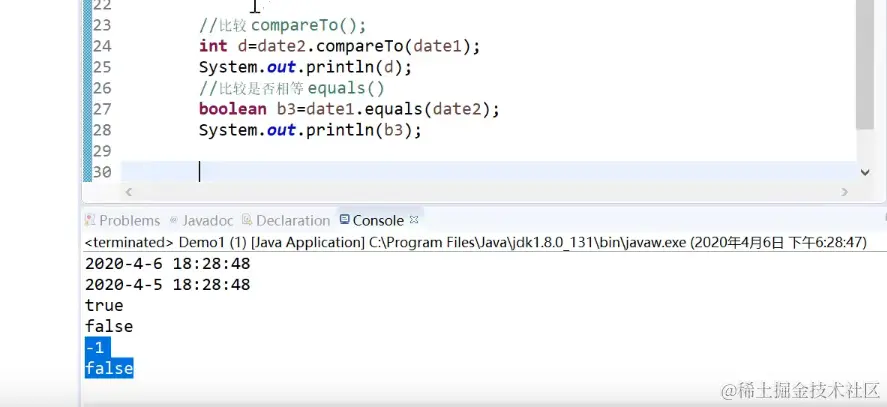Click console output '2020-4-5 18:28:48'

click(x=167, y=285)
